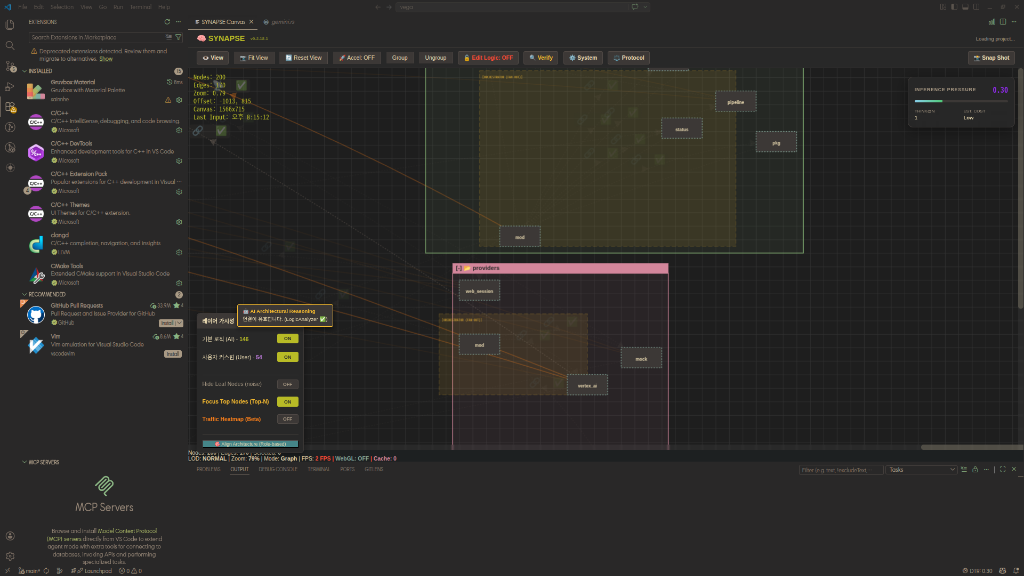Open the Accounts icon in activity bar
This screenshot has height=576, width=1024.
click(10, 536)
